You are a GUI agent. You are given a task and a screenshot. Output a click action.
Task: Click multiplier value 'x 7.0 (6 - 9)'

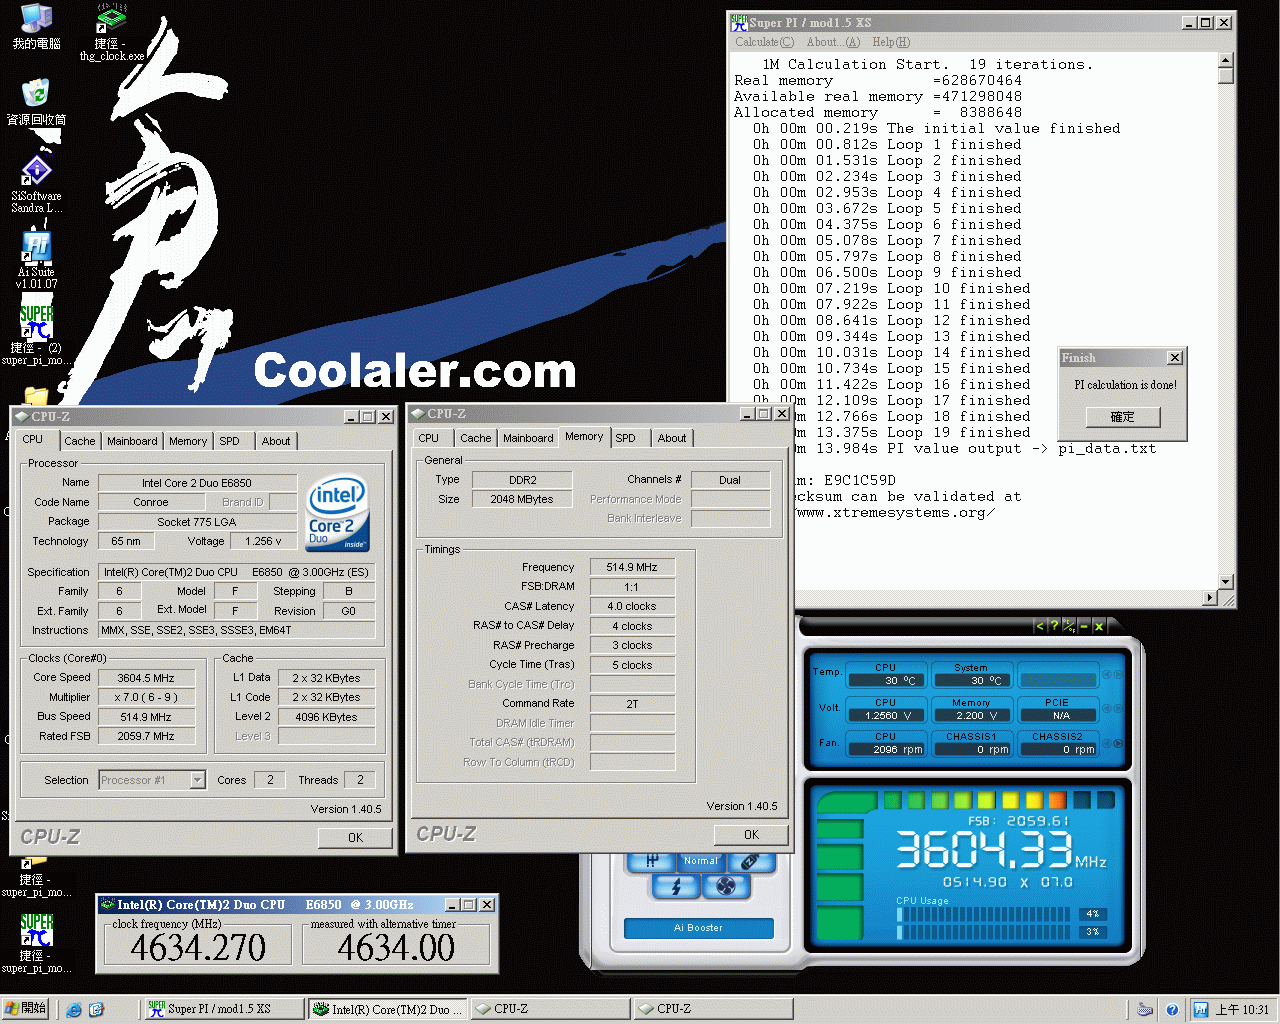pyautogui.click(x=146, y=698)
